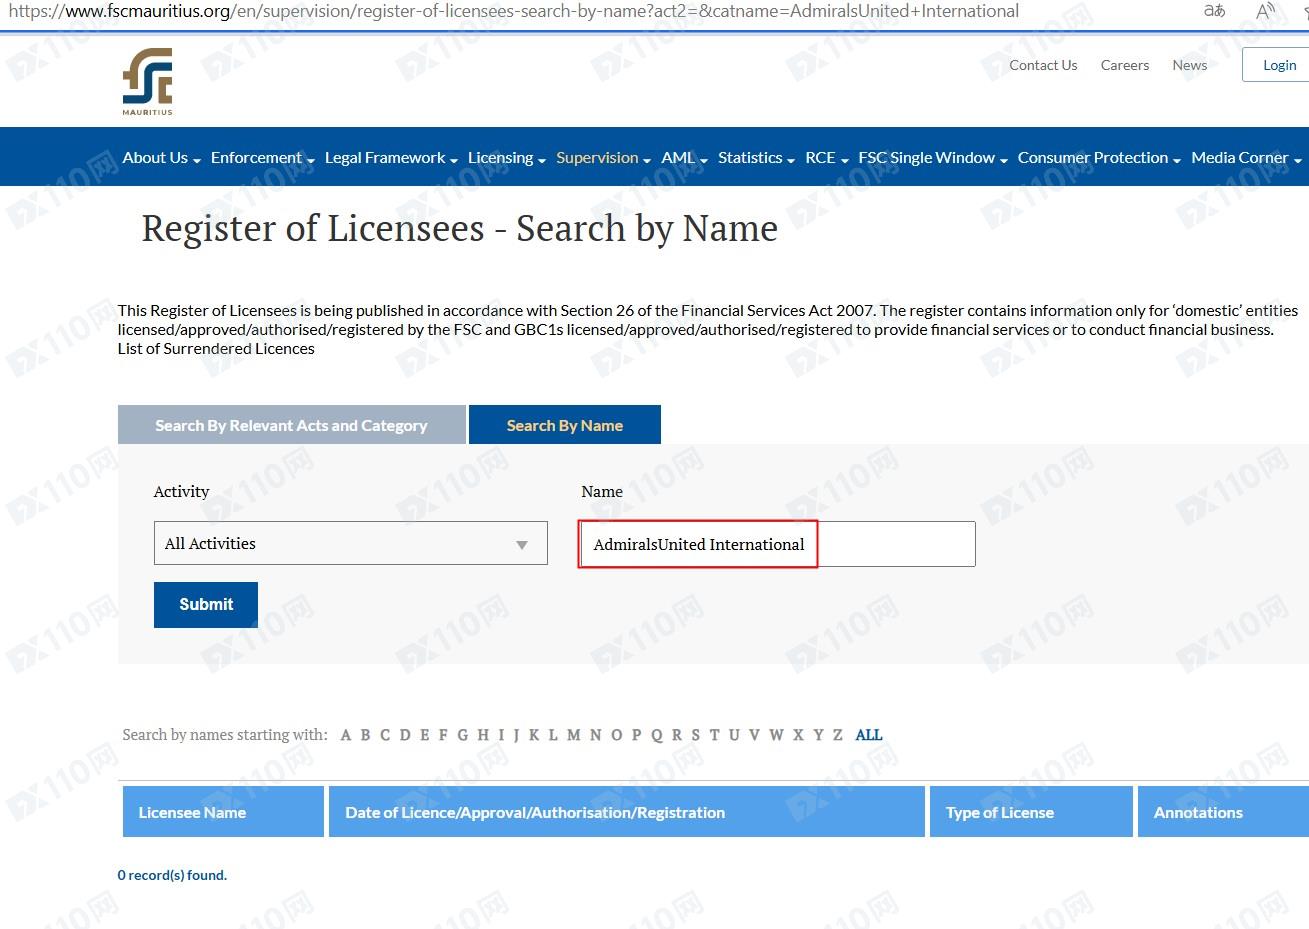Click the FSC Mauritius logo

pyautogui.click(x=147, y=81)
